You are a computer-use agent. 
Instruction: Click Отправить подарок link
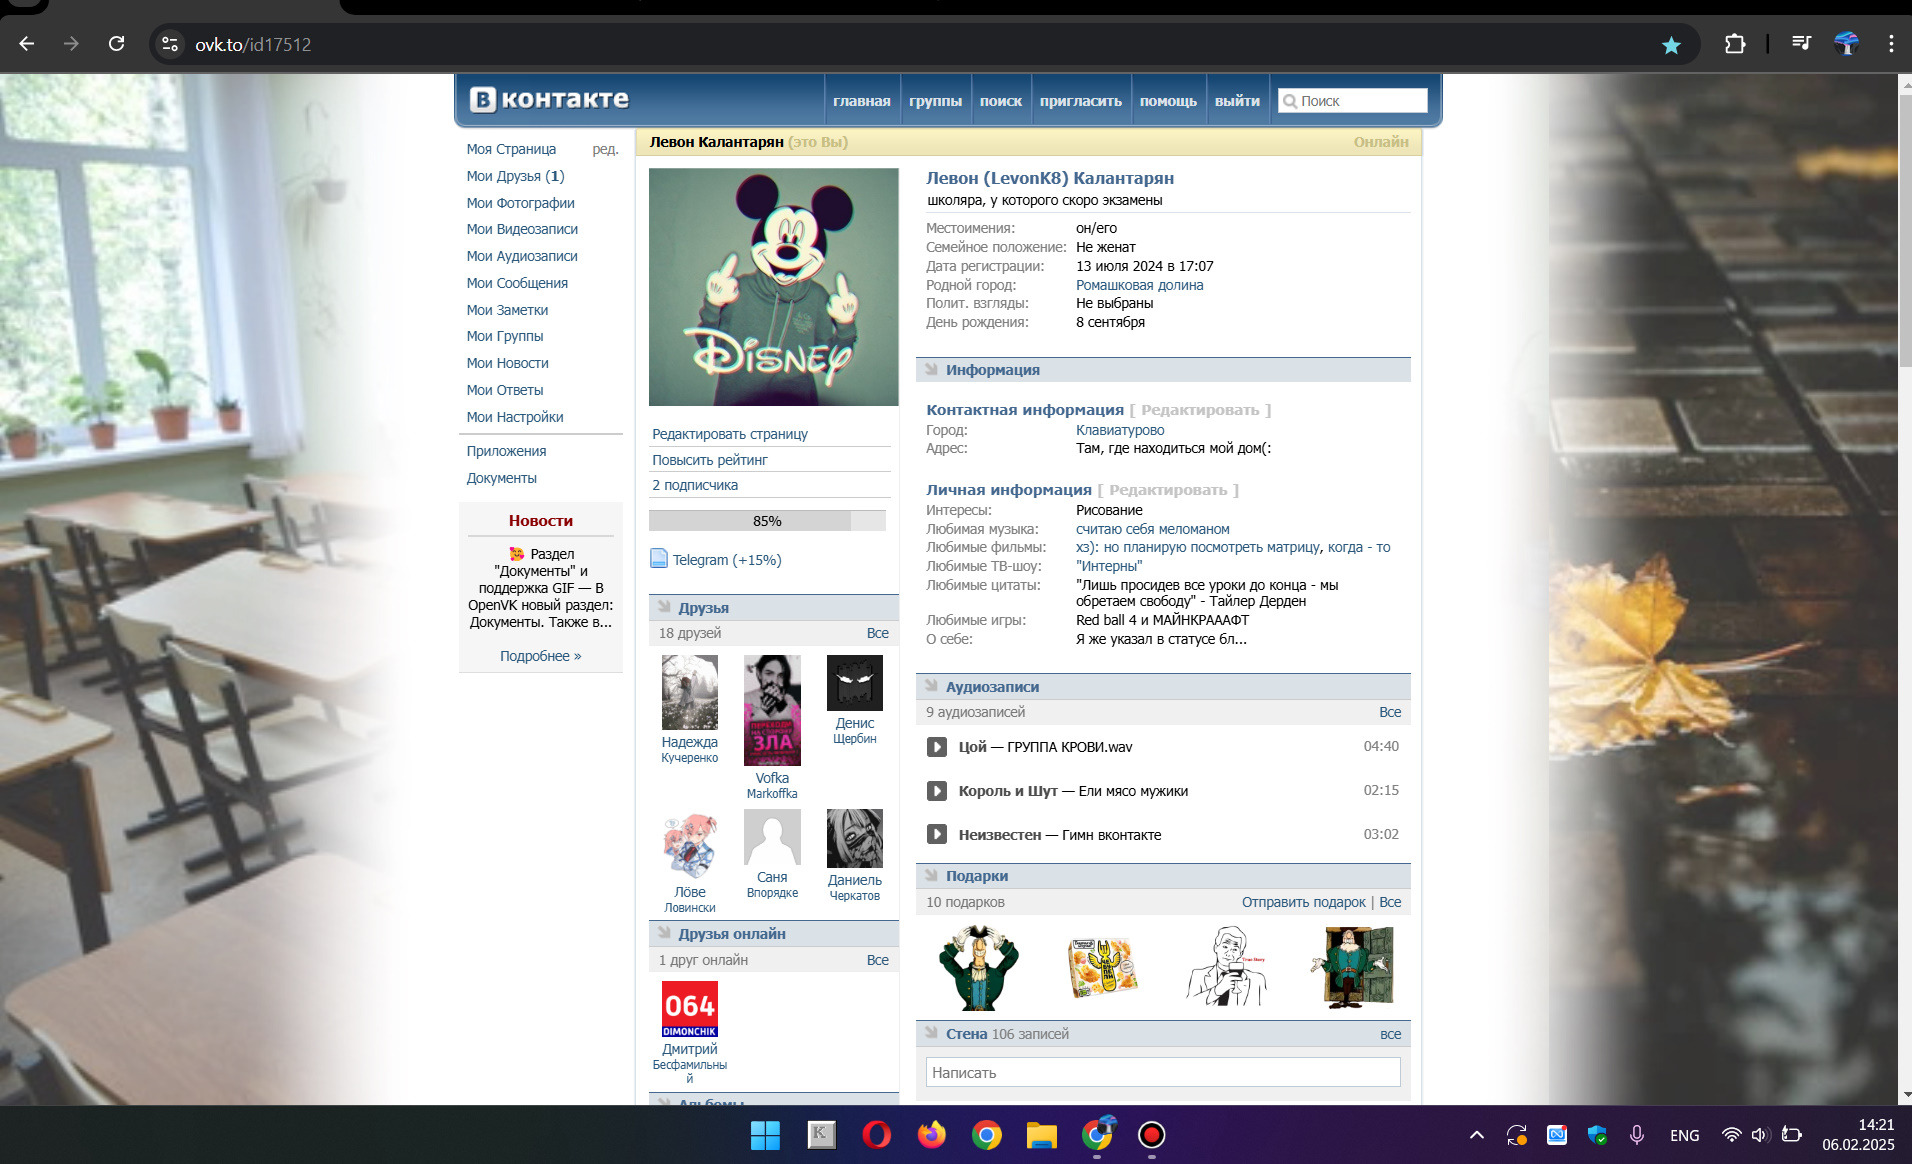point(1303,902)
